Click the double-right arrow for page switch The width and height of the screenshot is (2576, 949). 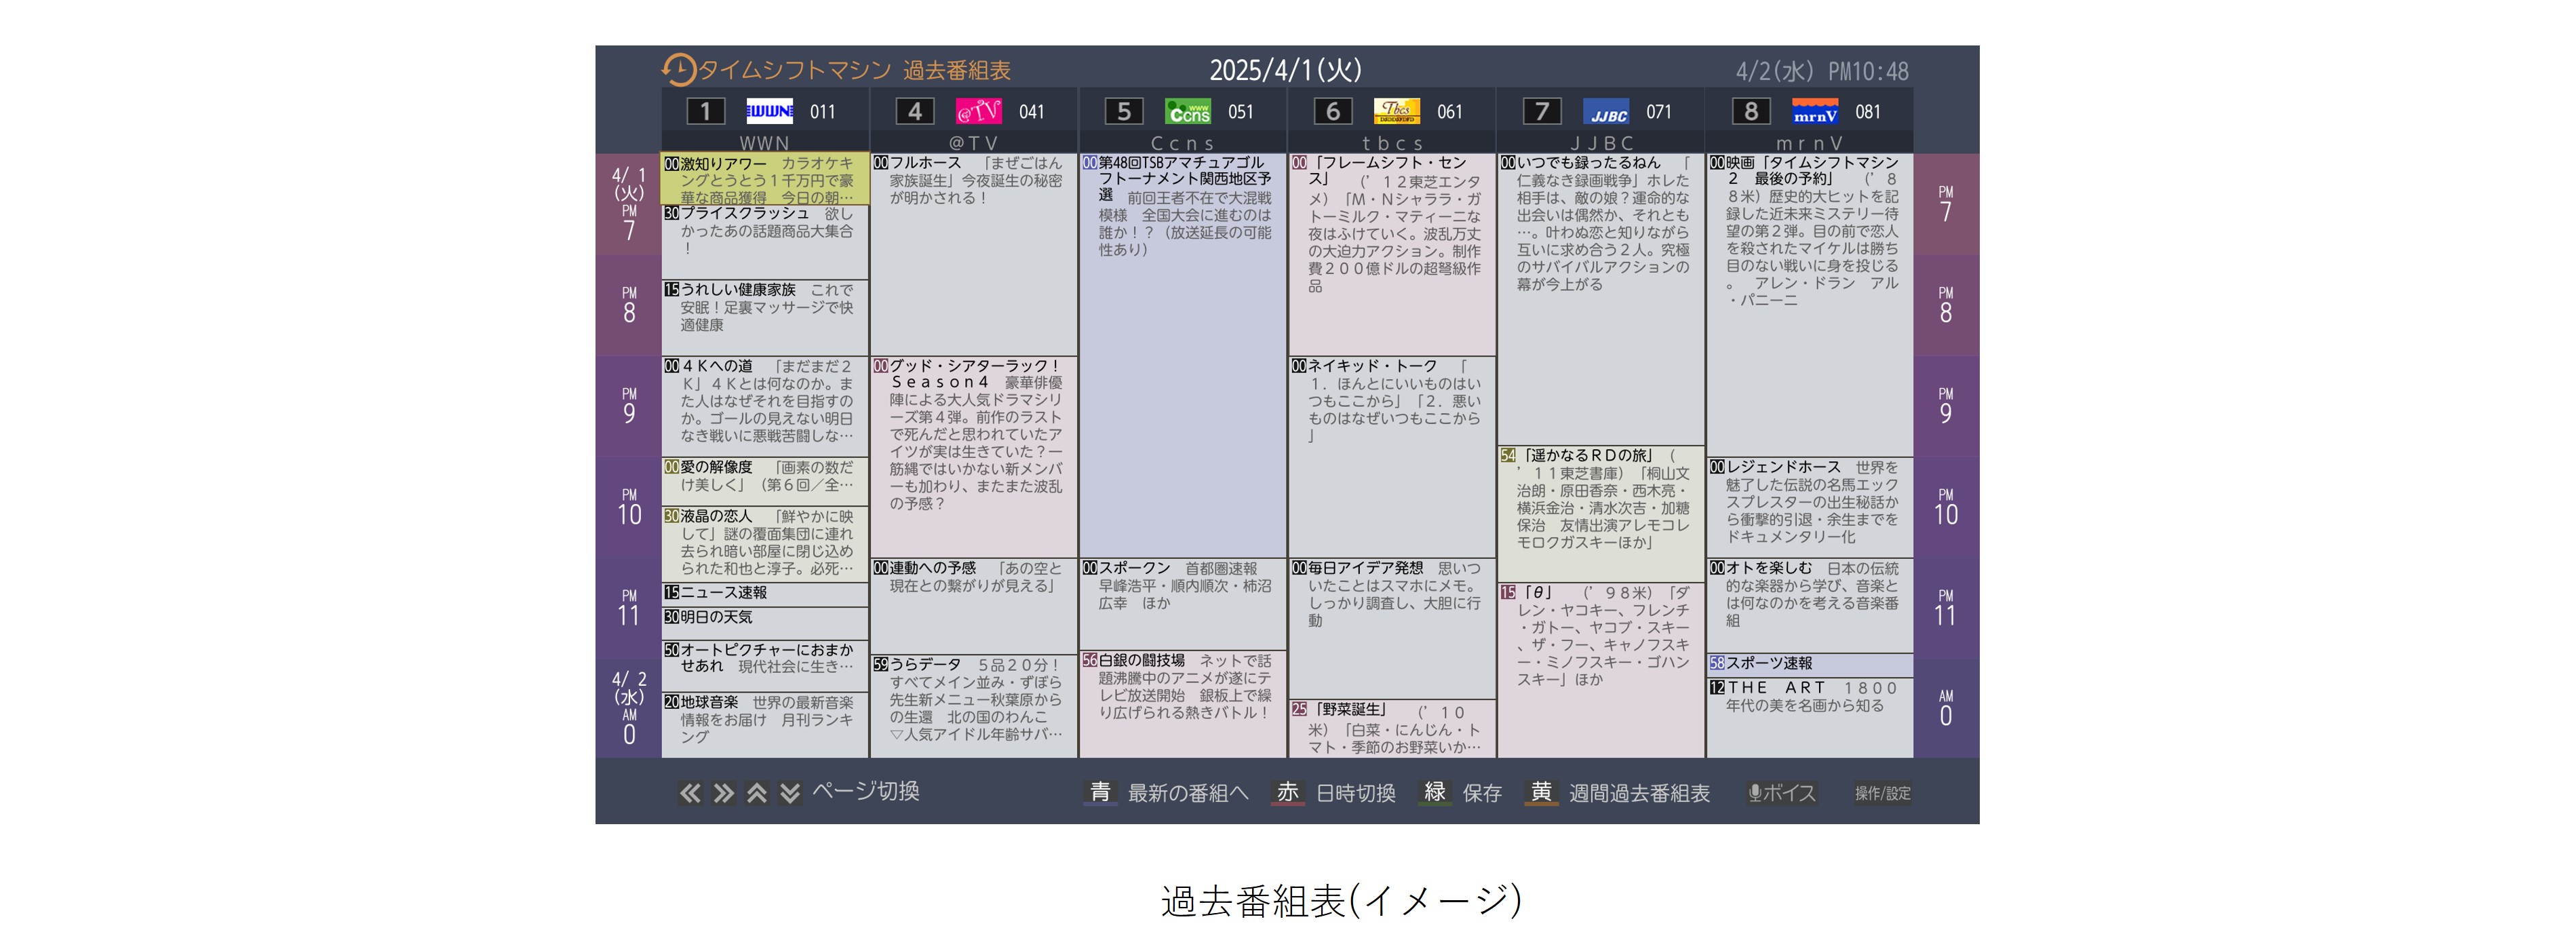[x=724, y=792]
